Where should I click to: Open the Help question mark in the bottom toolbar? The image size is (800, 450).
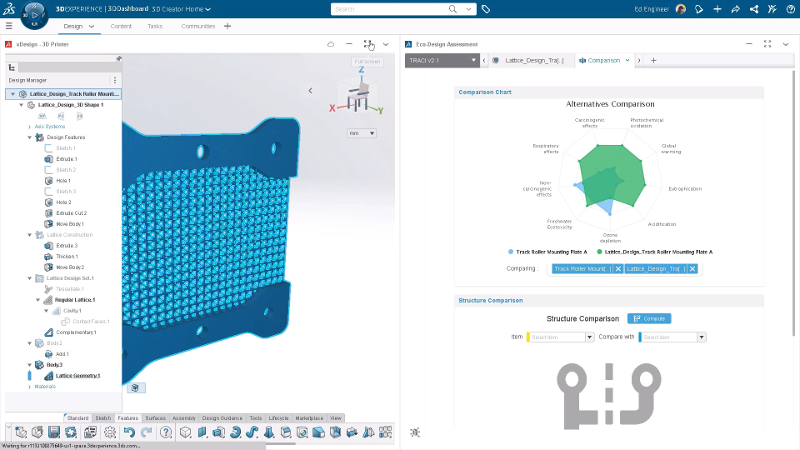(x=166, y=432)
